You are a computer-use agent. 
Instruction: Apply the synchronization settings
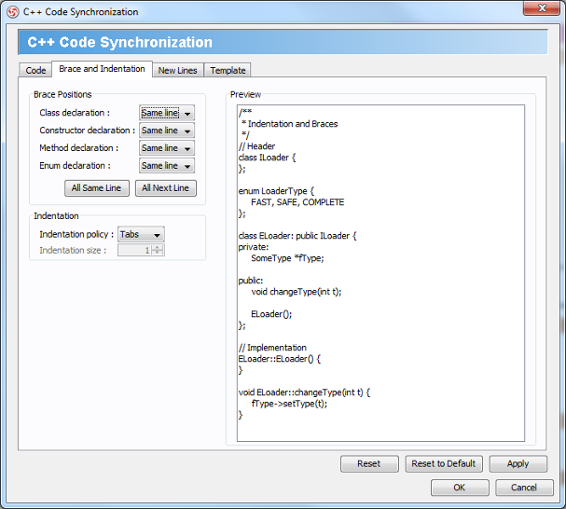pyautogui.click(x=518, y=464)
